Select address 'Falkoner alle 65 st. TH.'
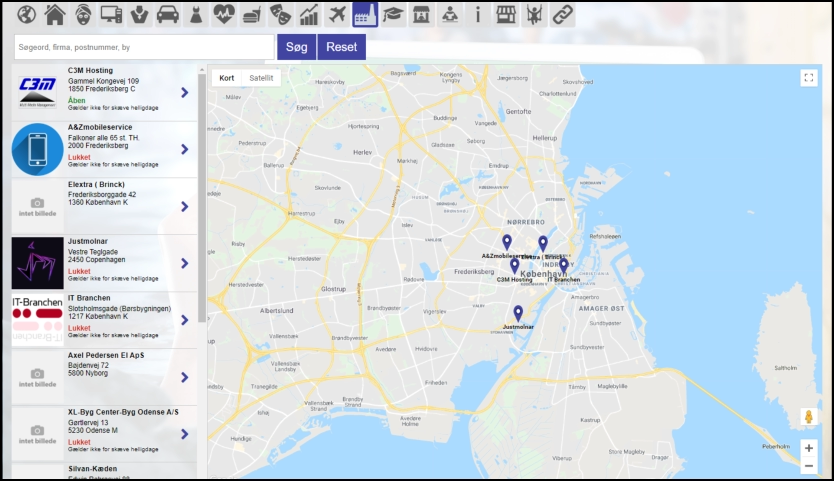This screenshot has height=481, width=834. 104,138
